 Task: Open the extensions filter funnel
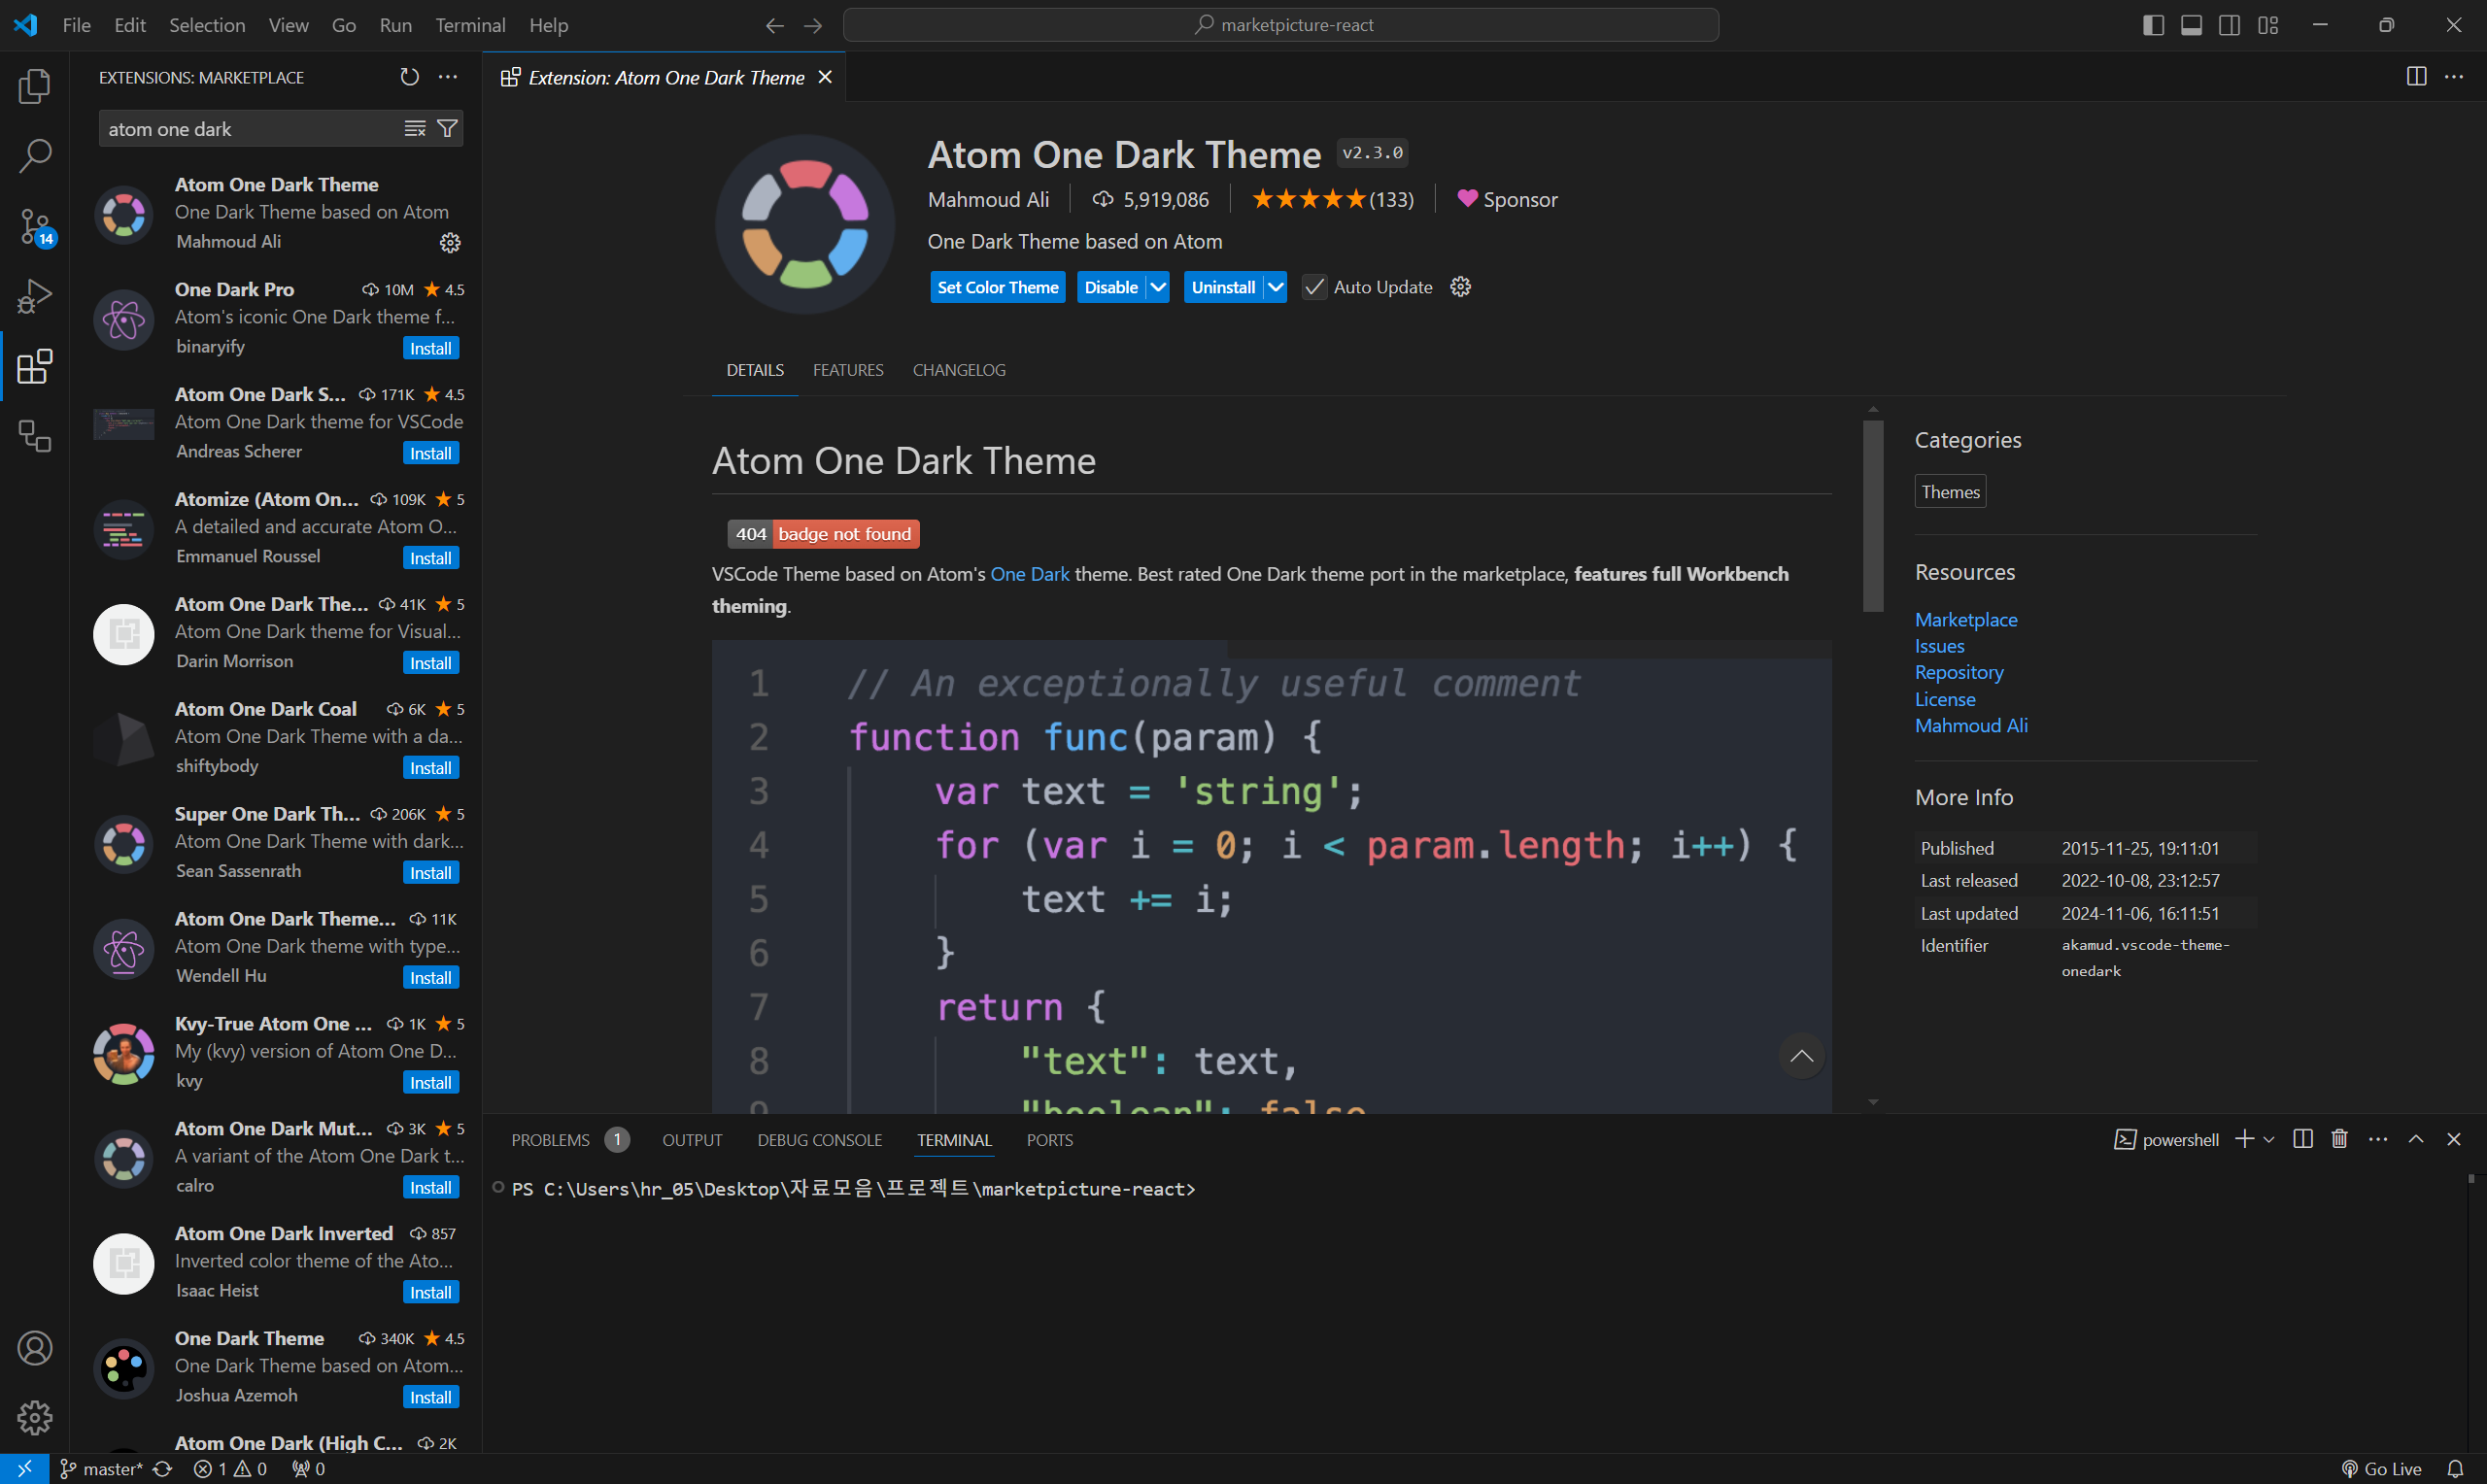tap(448, 129)
